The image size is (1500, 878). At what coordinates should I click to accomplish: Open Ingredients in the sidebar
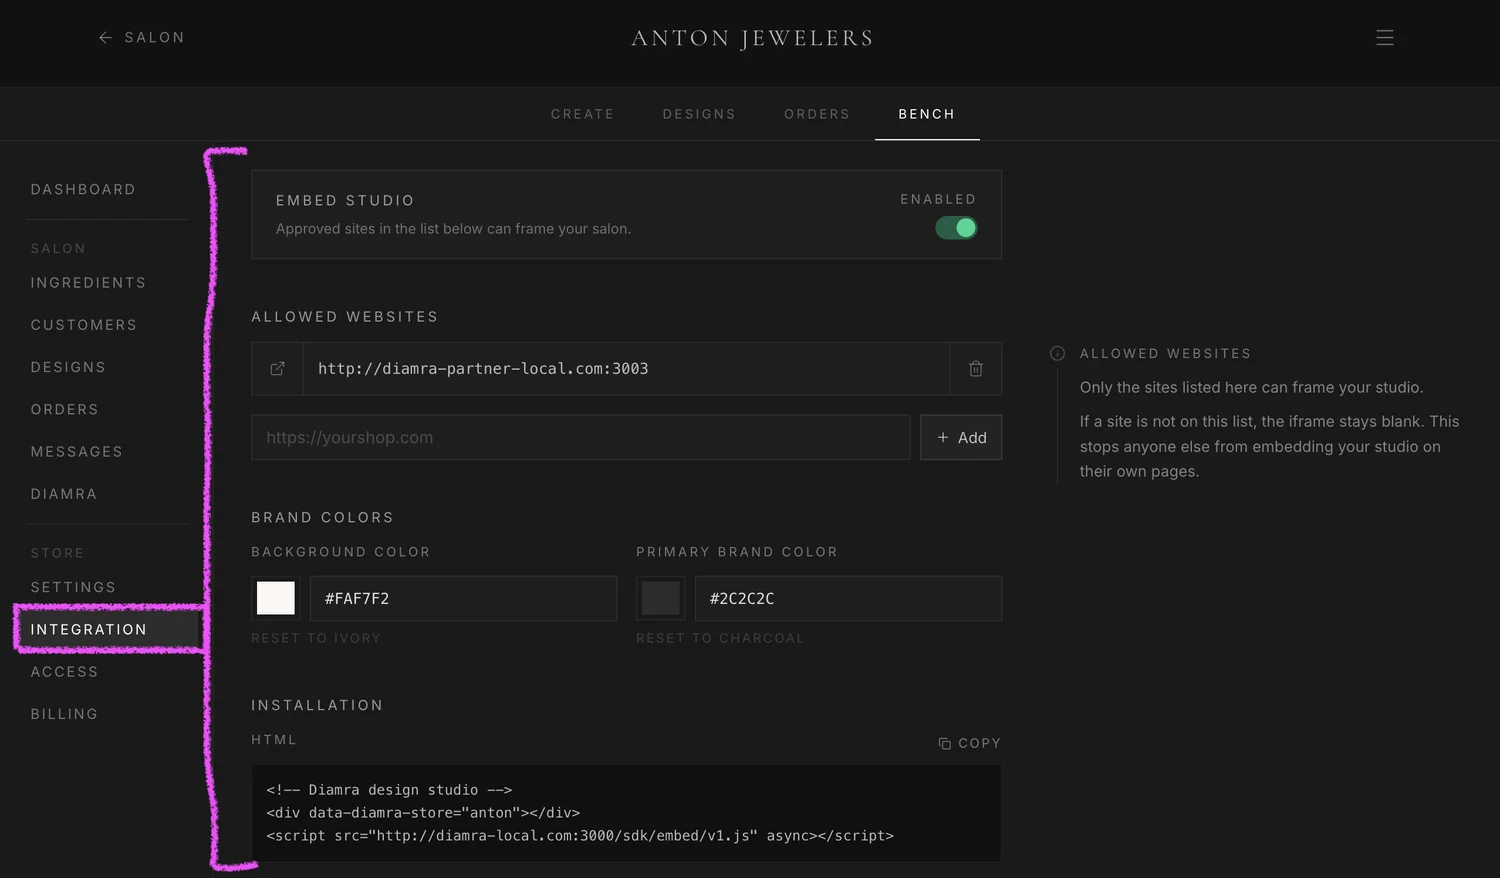tap(88, 283)
